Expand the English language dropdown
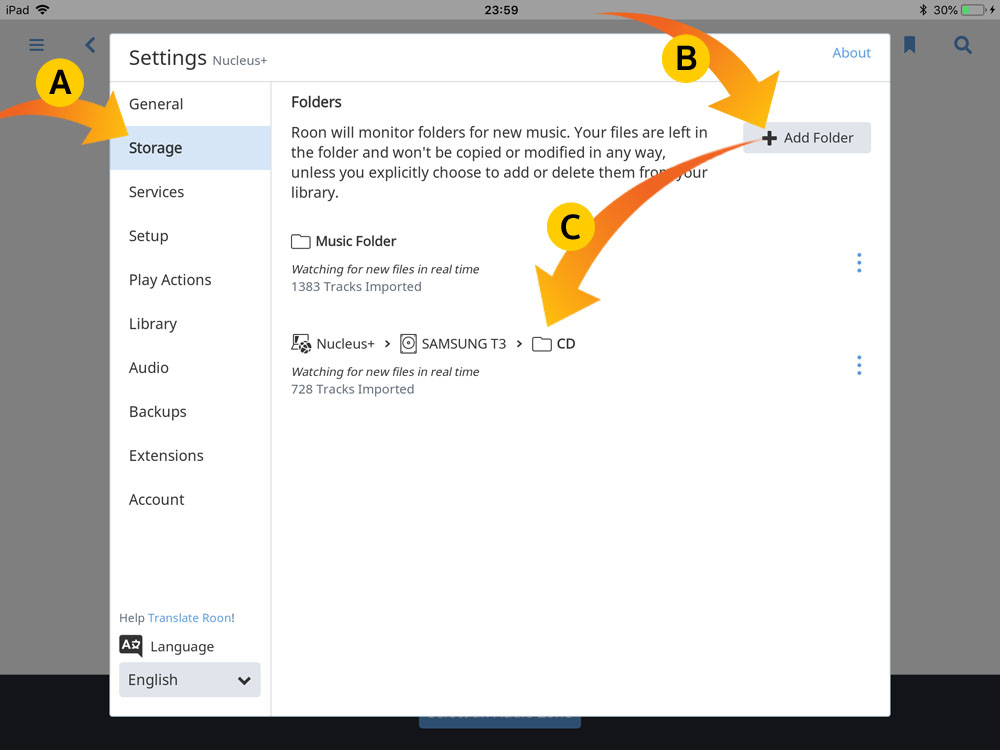 190,680
